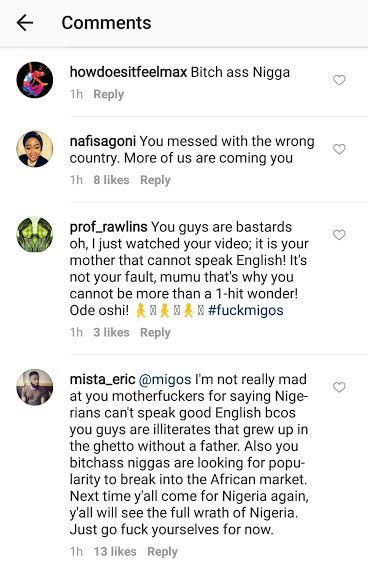Open mista_eric's profile picture
The height and width of the screenshot is (571, 368).
coord(35,387)
